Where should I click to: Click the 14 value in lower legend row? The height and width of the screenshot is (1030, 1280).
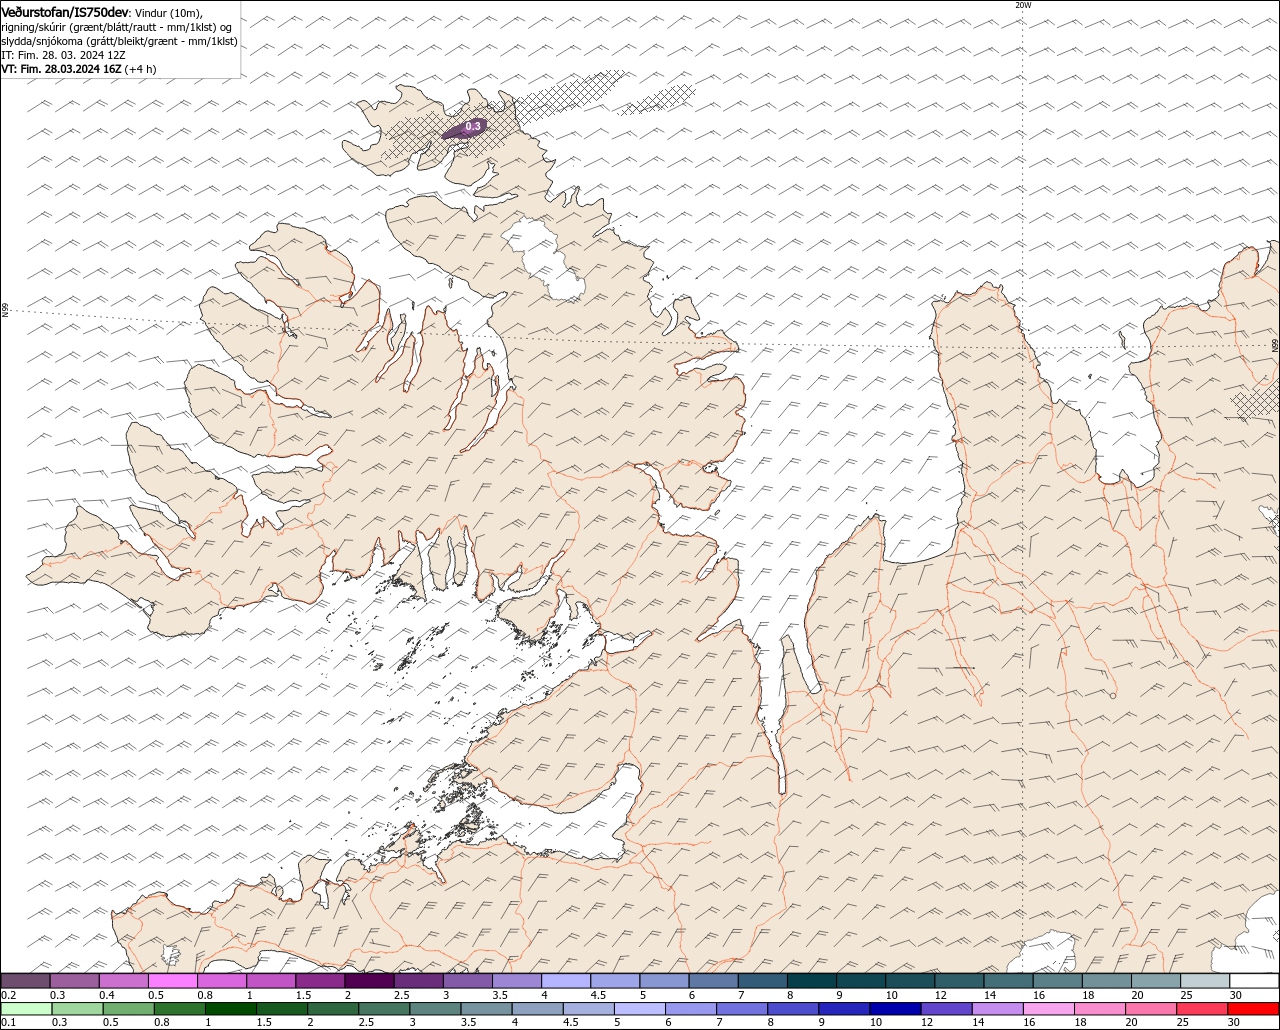click(x=978, y=1023)
